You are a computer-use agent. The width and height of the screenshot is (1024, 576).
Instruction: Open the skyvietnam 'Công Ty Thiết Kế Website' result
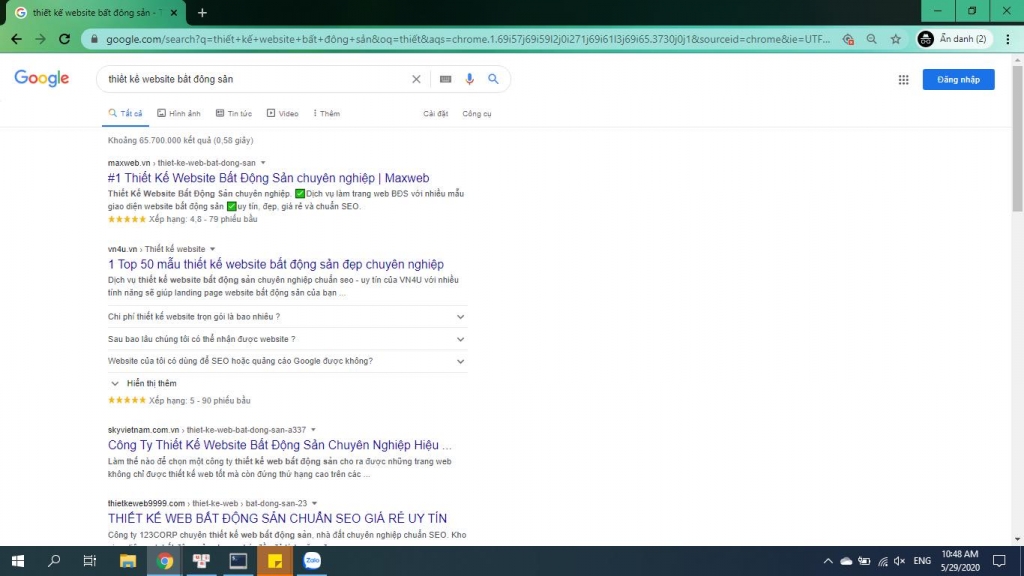pos(280,445)
